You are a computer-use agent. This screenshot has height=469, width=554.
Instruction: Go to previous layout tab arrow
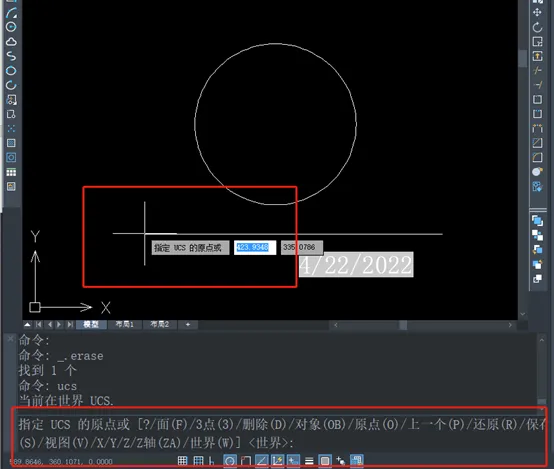coord(50,324)
